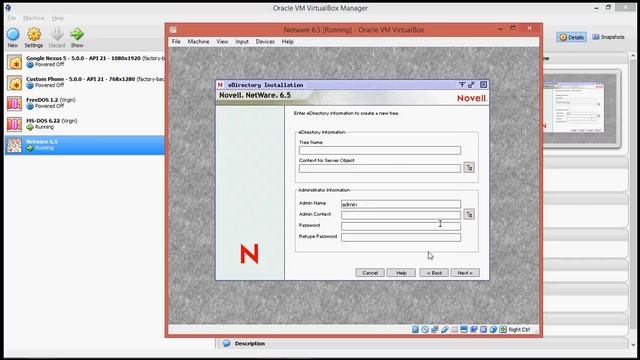Open the Devices menu of the VM window

(x=265, y=42)
